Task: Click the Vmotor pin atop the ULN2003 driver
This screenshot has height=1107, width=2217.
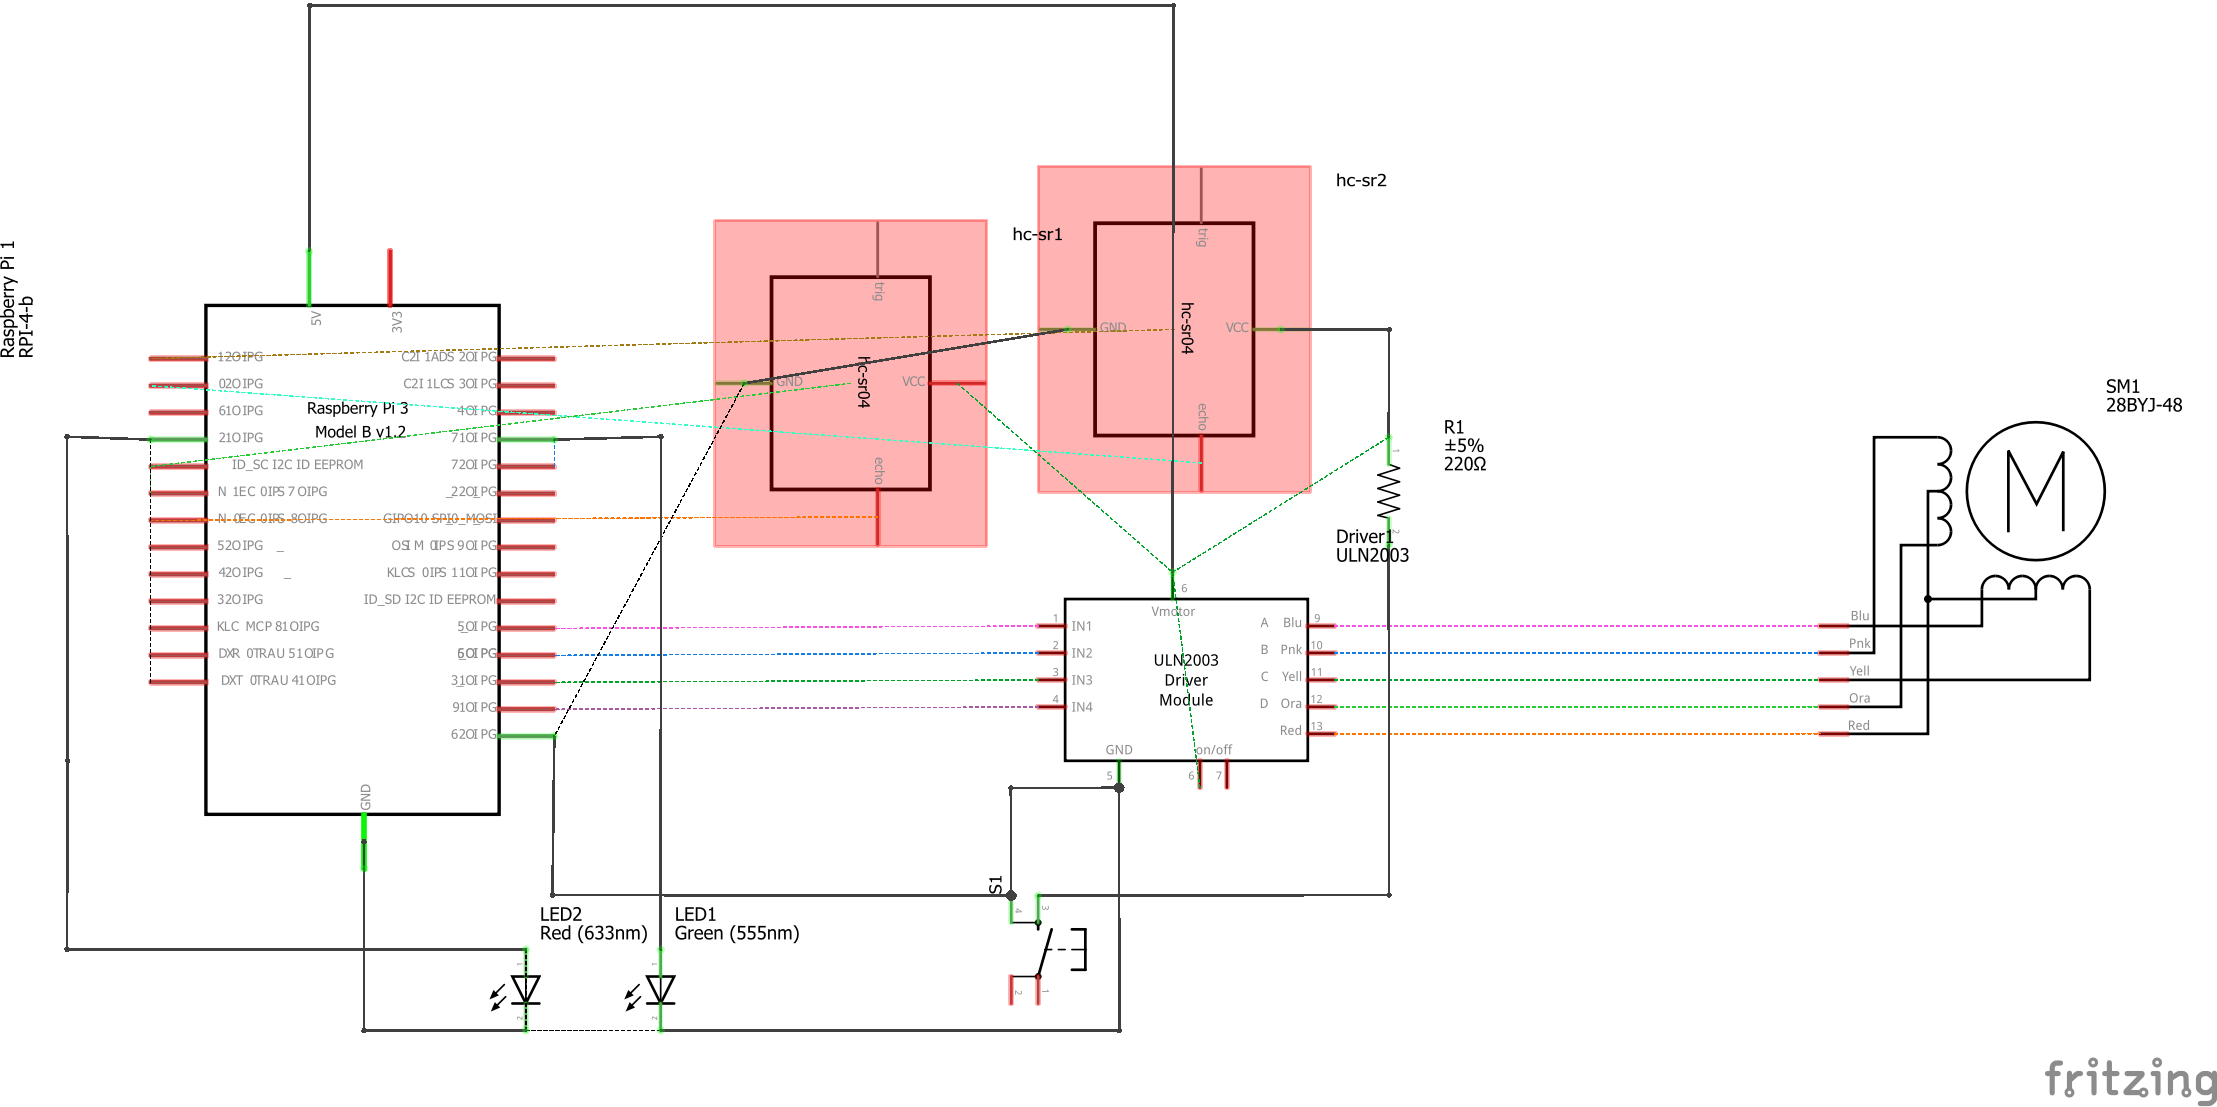Action: [1173, 585]
